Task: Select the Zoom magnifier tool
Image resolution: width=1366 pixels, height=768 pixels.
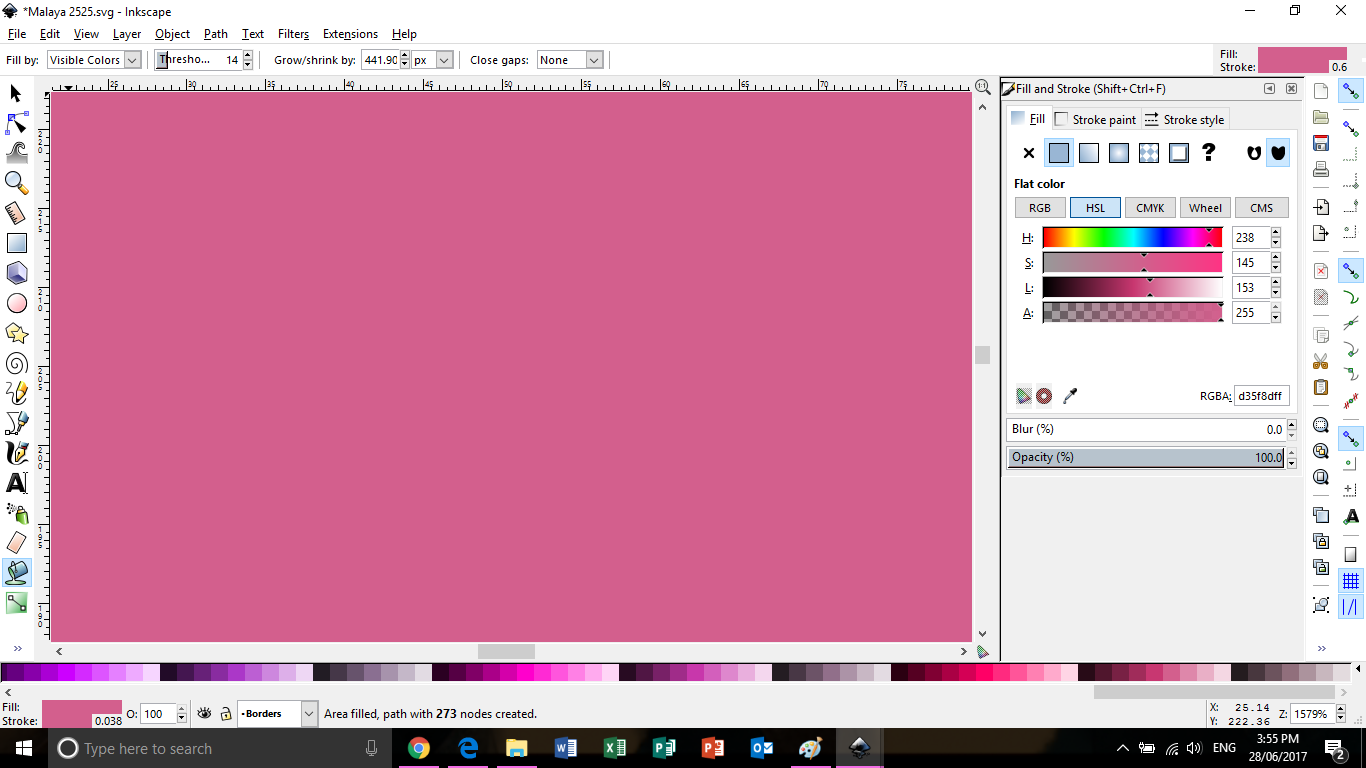Action: pos(16,183)
